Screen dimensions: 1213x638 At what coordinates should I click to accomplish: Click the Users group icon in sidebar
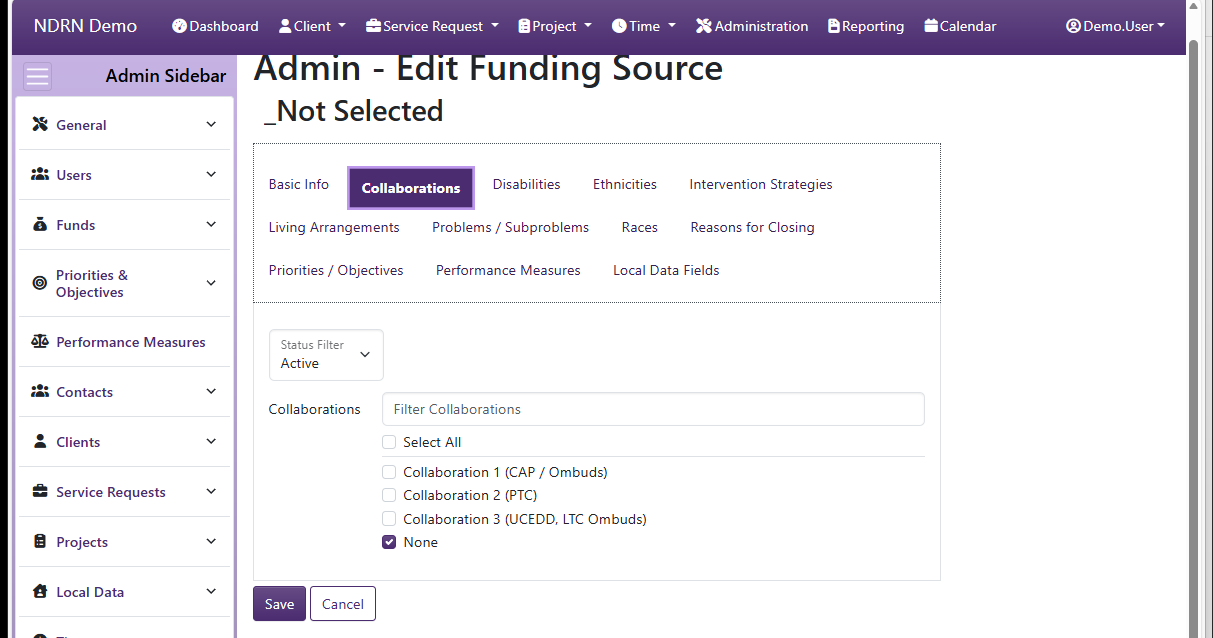point(40,175)
